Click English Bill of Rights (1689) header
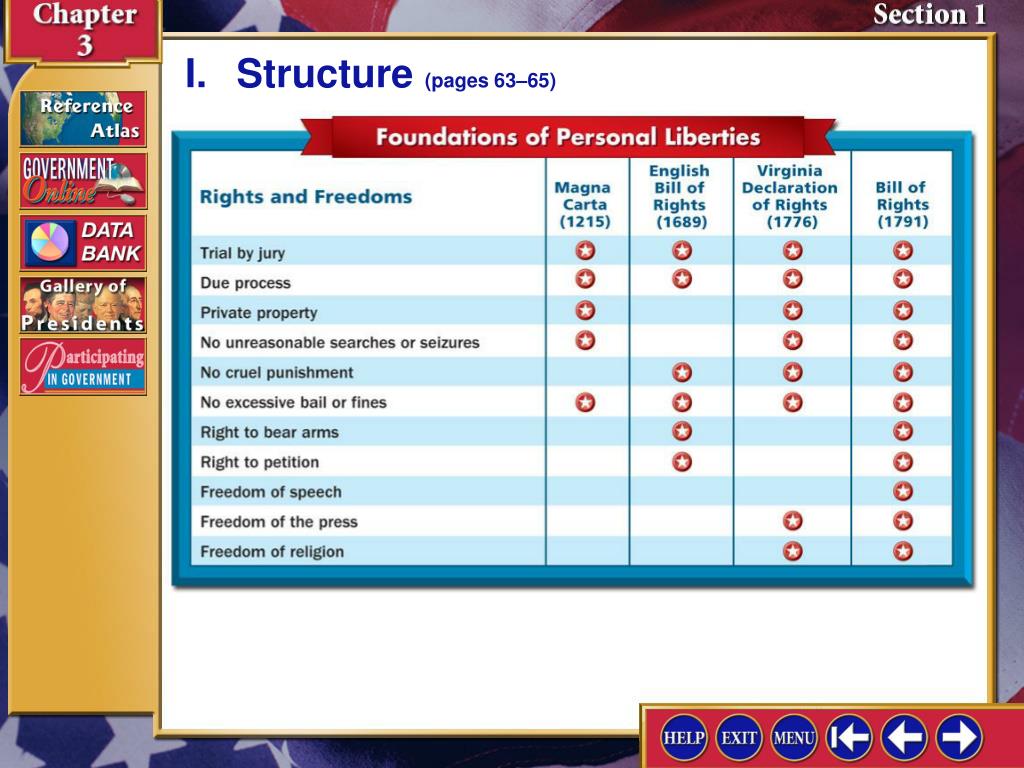 pyautogui.click(x=680, y=196)
